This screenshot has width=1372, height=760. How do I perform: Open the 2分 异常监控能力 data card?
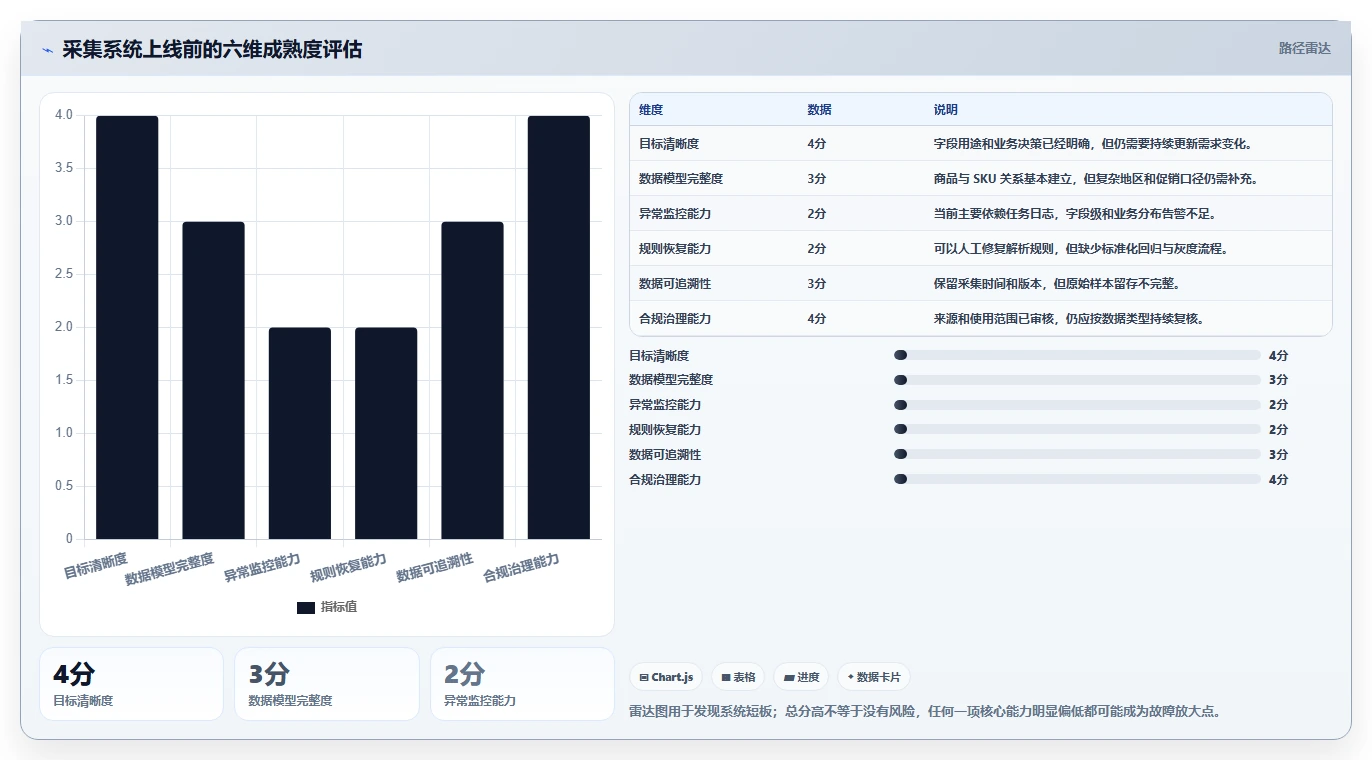[x=522, y=684]
